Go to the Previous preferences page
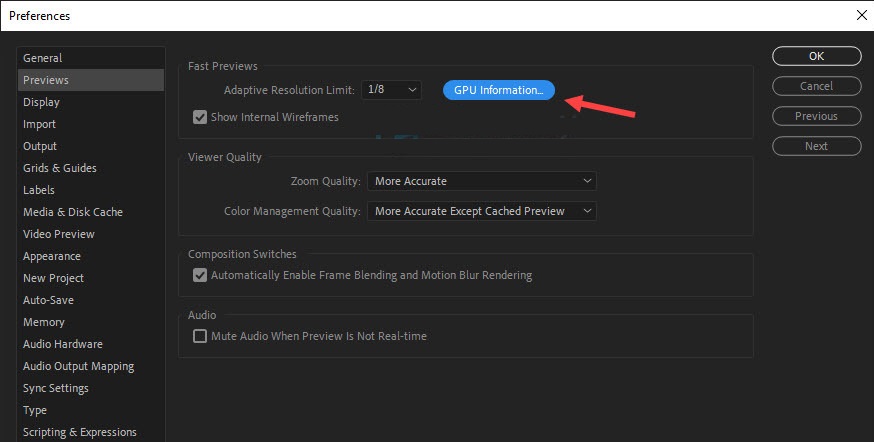This screenshot has height=442, width=874. [817, 116]
